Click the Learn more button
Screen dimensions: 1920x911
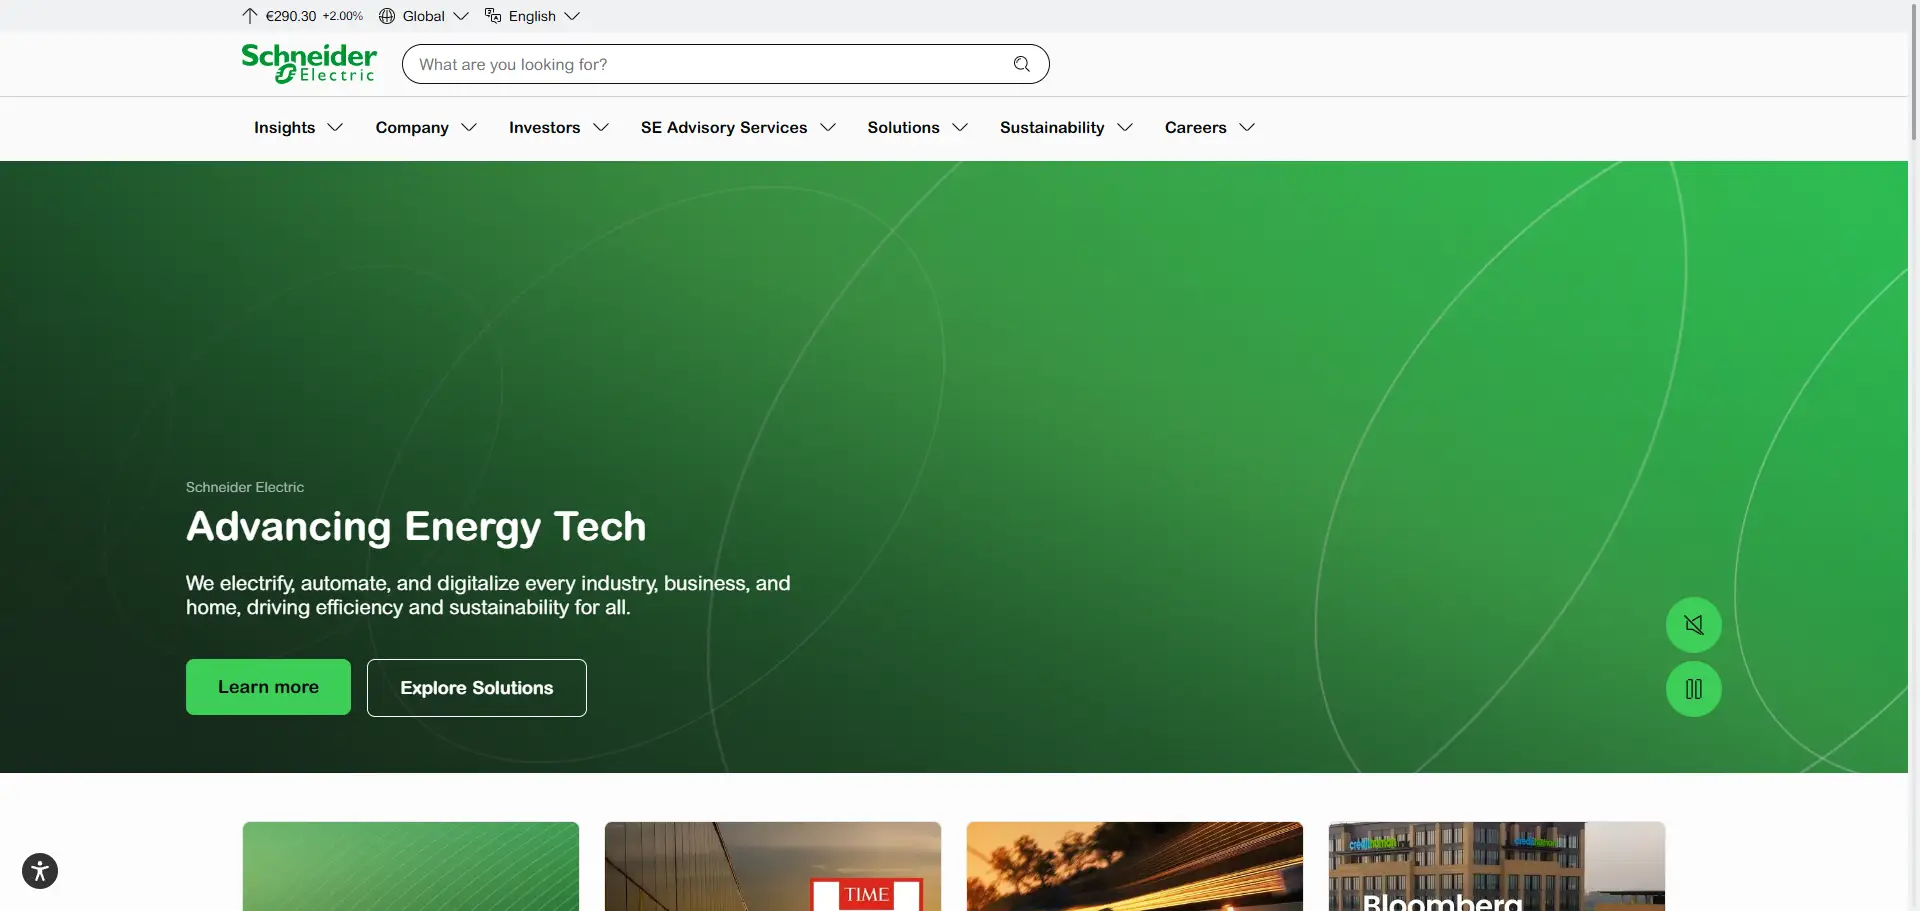(x=268, y=687)
